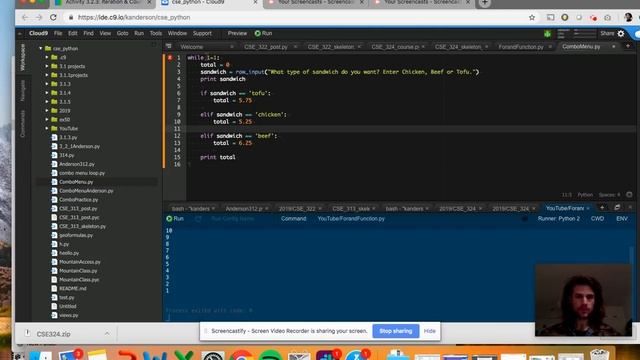Click the Hide link in sharing bar
This screenshot has height=360, width=640.
[429, 331]
